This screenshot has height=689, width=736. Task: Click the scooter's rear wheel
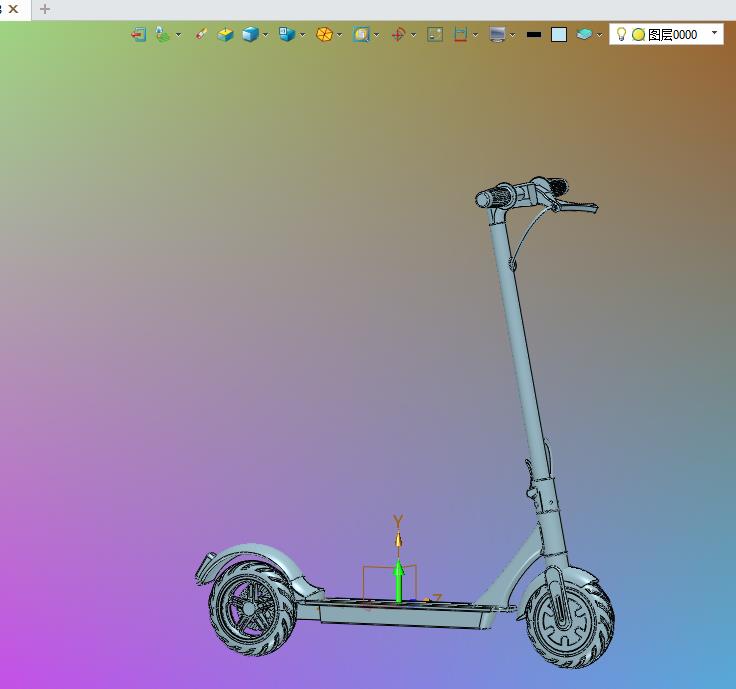click(252, 609)
